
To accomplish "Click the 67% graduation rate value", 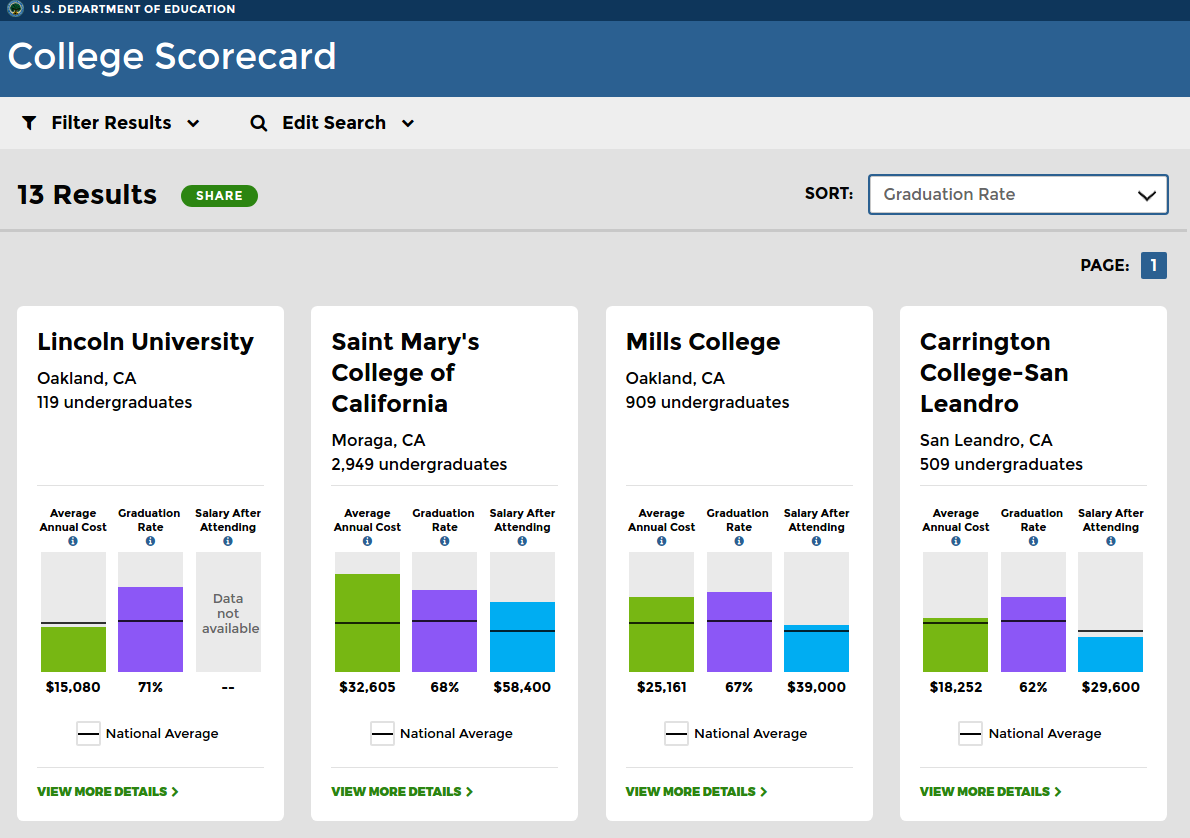I will click(739, 687).
